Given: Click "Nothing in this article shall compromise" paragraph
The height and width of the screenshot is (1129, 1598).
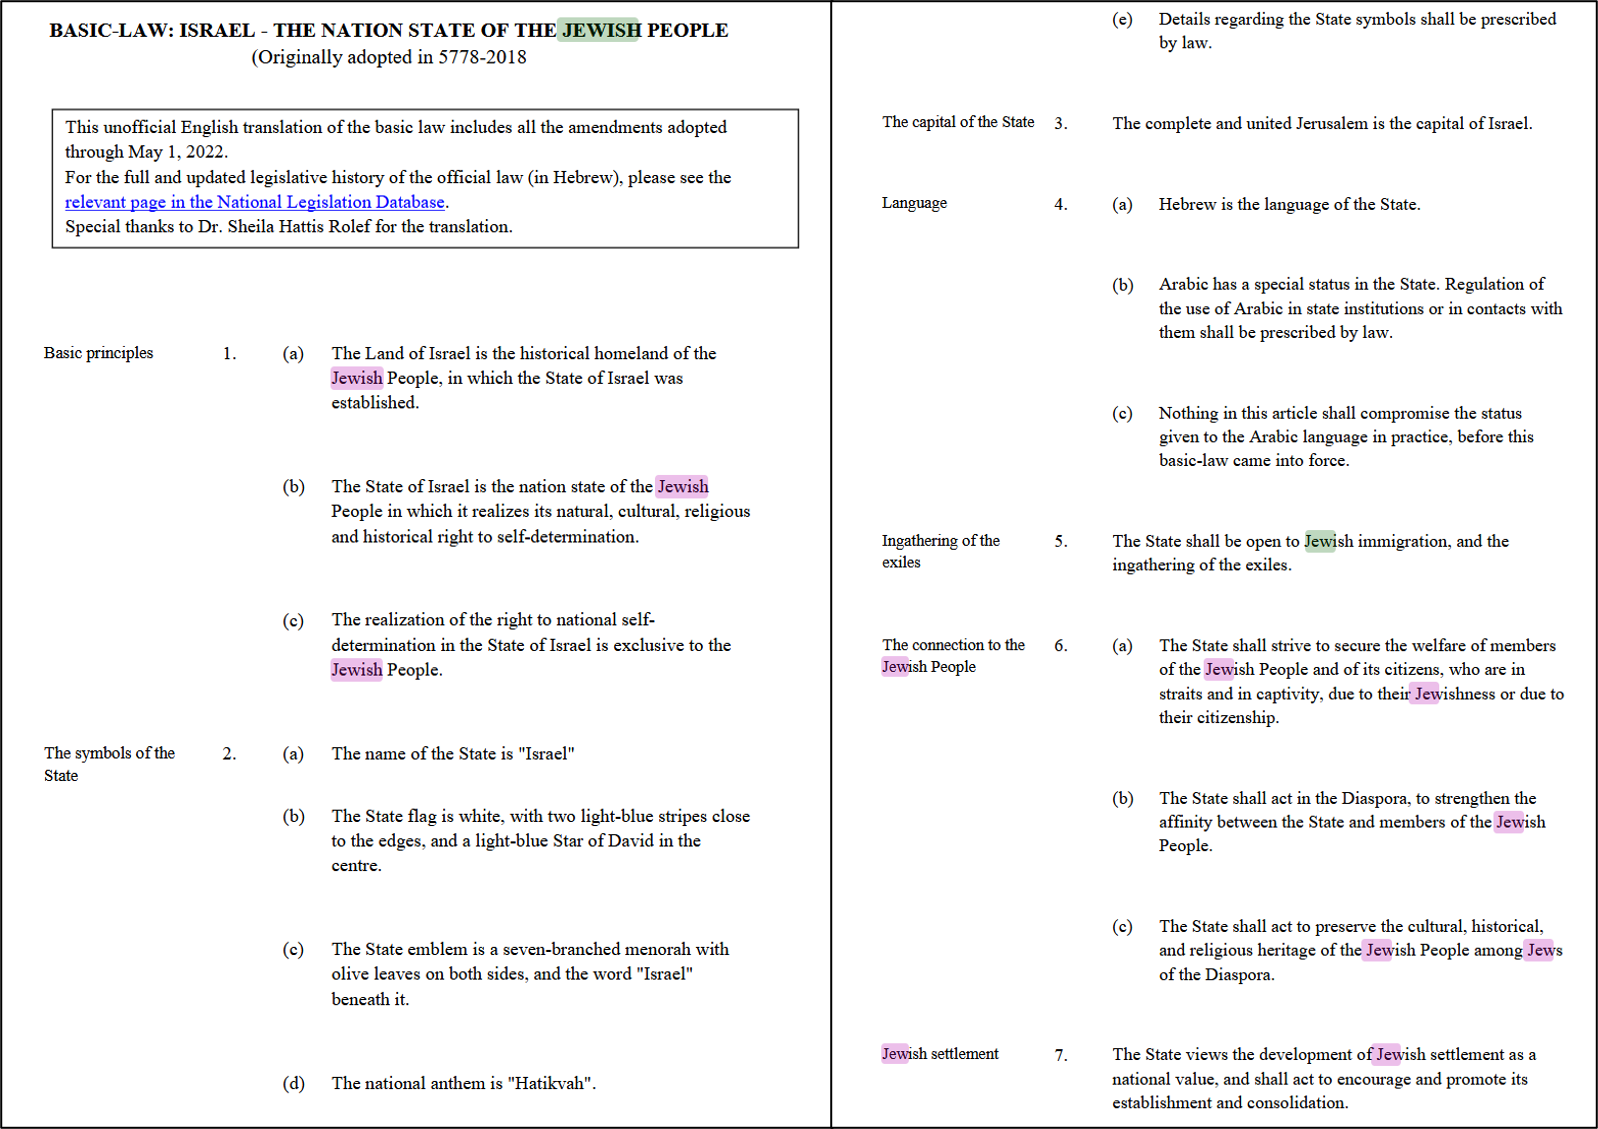Looking at the screenshot, I should [x=1346, y=437].
